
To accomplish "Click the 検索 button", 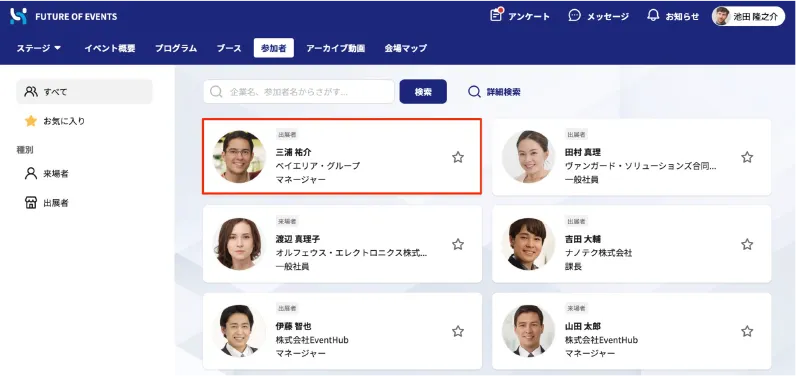I will point(423,92).
